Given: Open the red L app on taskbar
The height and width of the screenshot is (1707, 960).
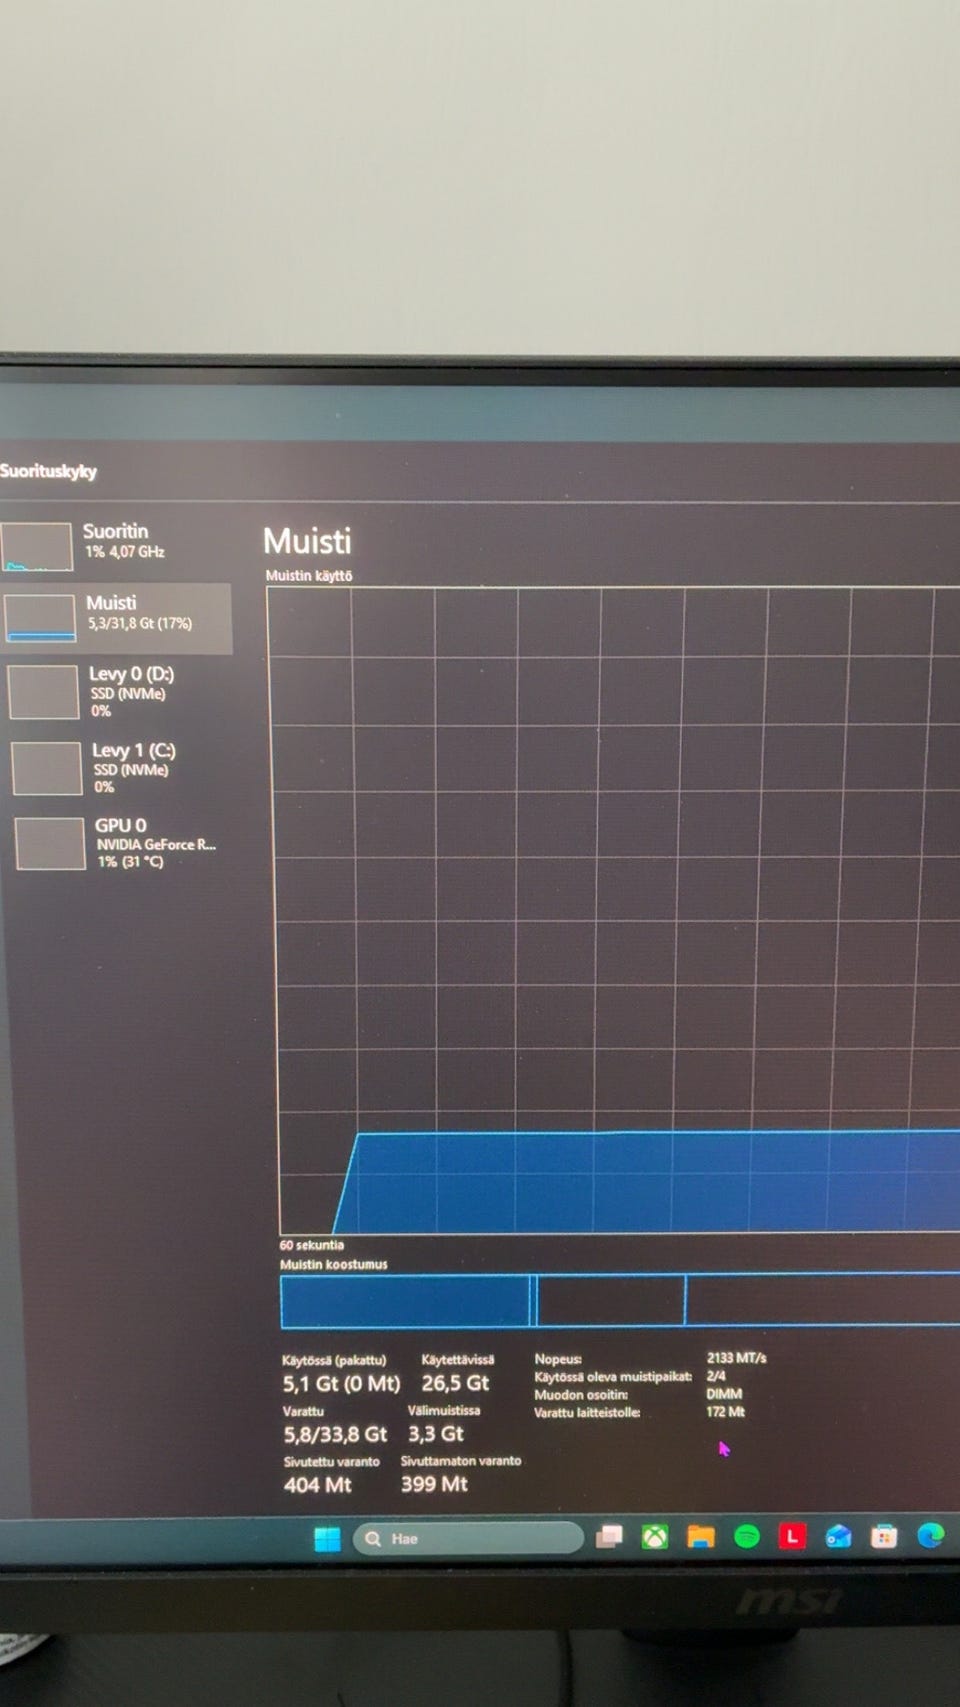Looking at the screenshot, I should tap(792, 1536).
